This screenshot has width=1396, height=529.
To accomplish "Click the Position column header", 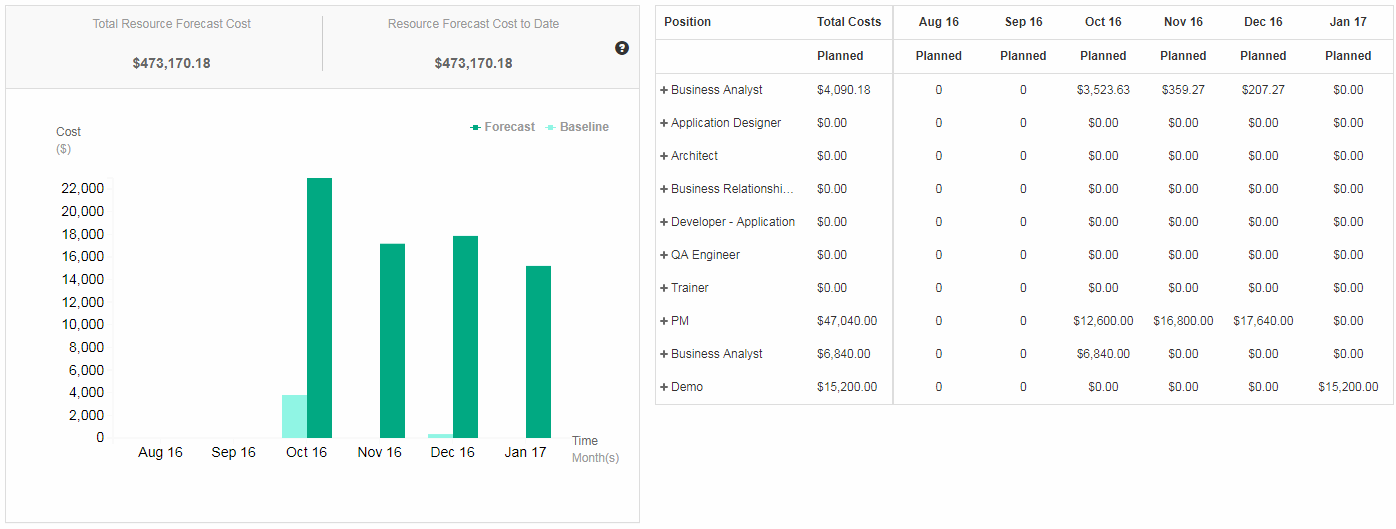I will (x=688, y=22).
